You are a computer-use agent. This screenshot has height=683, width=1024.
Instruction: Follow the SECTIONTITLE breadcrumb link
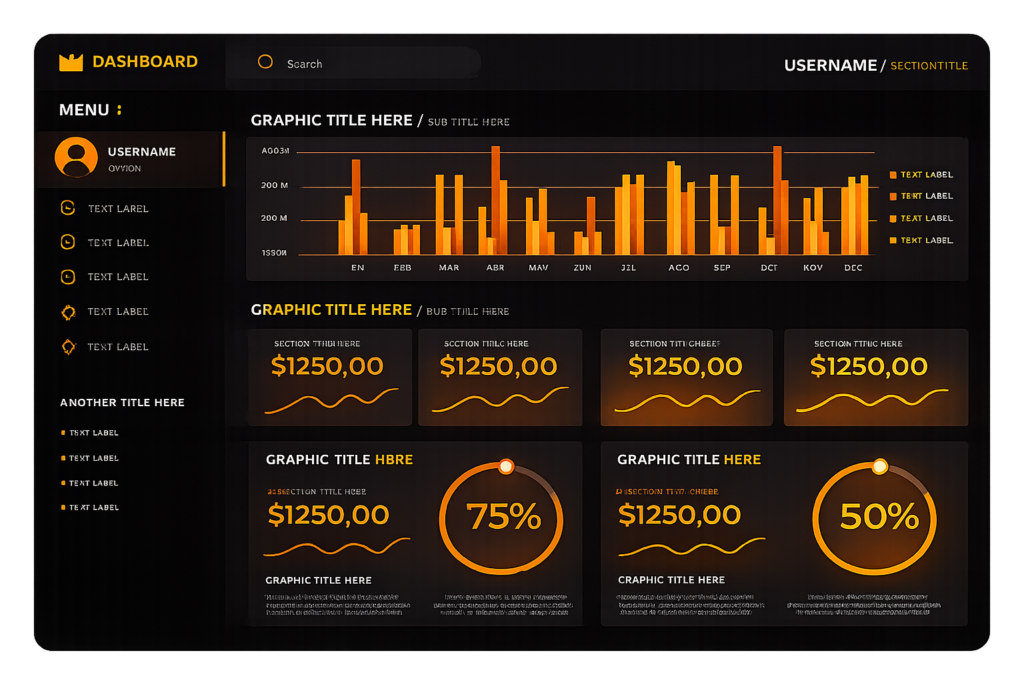pyautogui.click(x=929, y=66)
